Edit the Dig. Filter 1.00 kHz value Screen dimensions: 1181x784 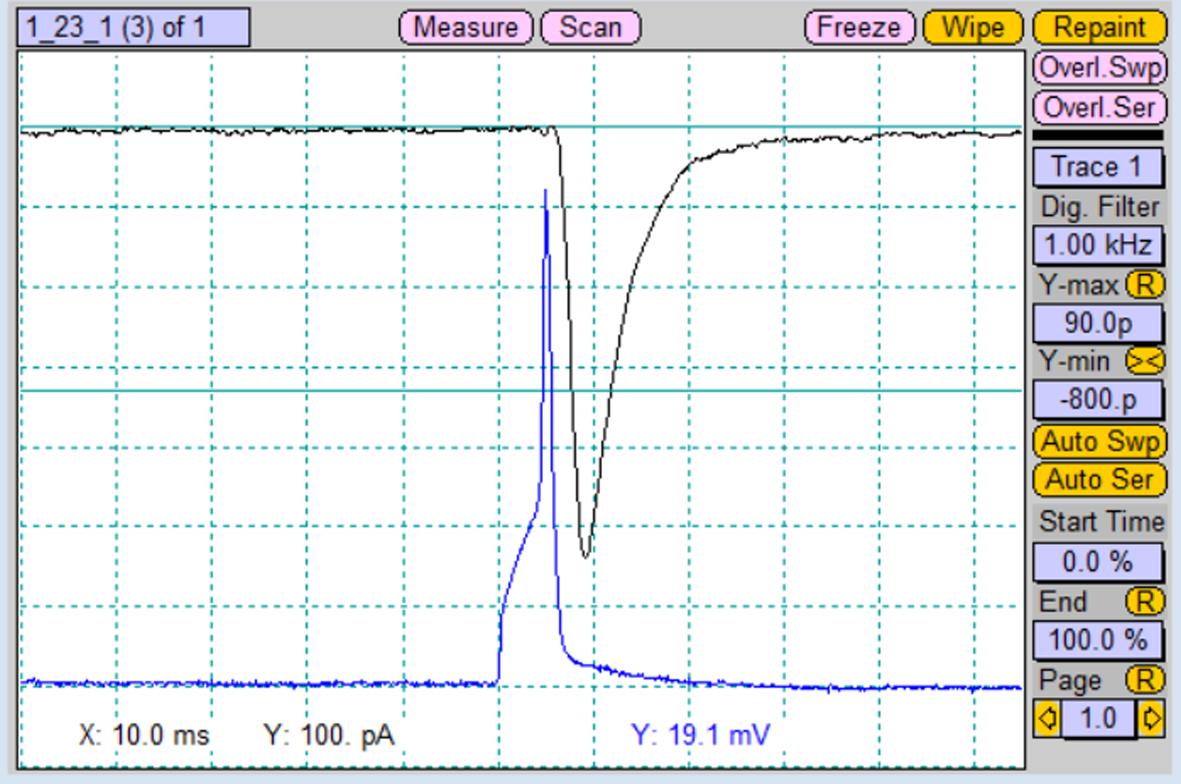click(x=1097, y=245)
